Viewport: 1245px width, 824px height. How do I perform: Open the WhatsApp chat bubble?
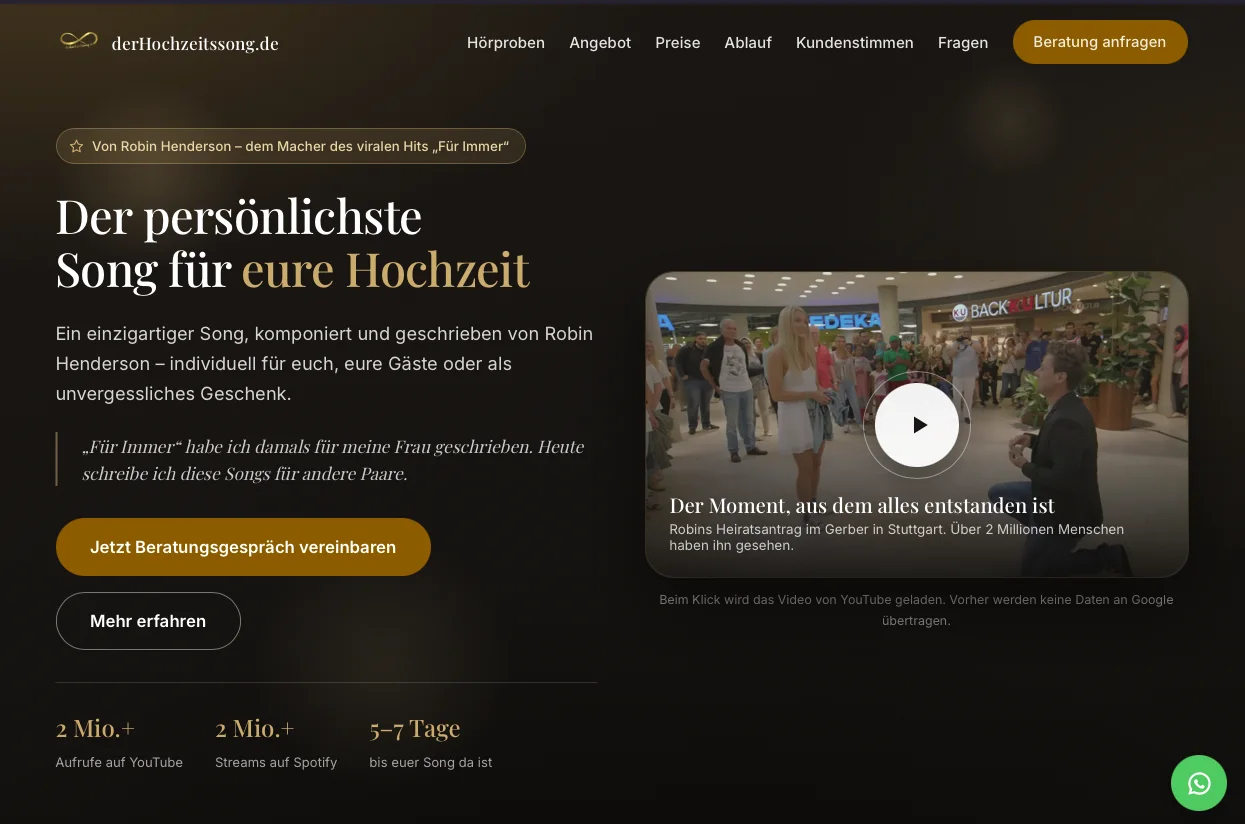click(1199, 783)
